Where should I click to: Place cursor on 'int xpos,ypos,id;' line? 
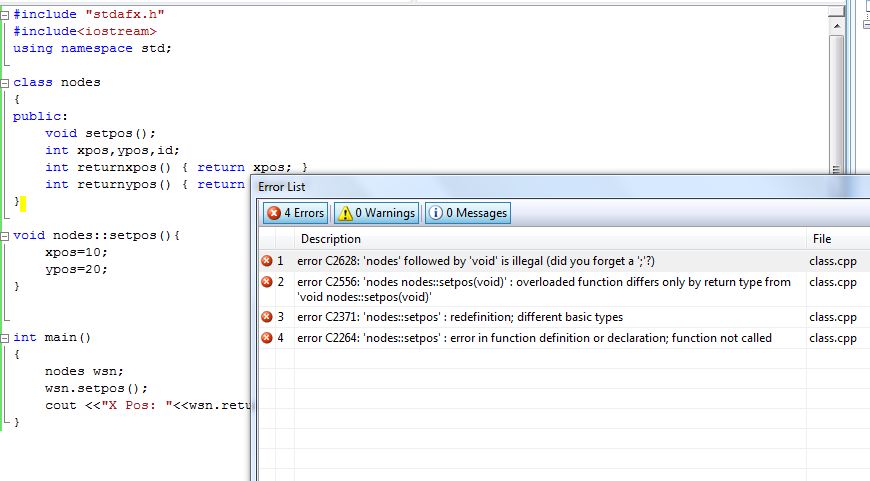point(113,150)
